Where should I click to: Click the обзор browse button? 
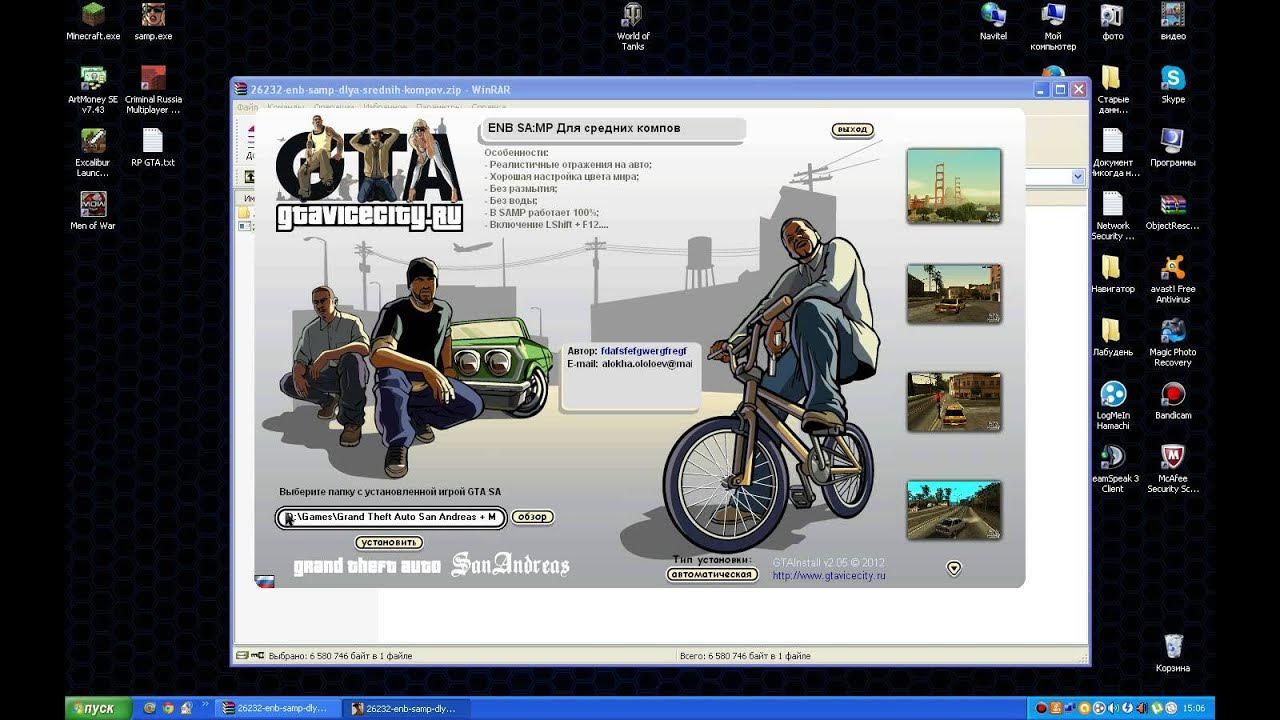point(532,517)
